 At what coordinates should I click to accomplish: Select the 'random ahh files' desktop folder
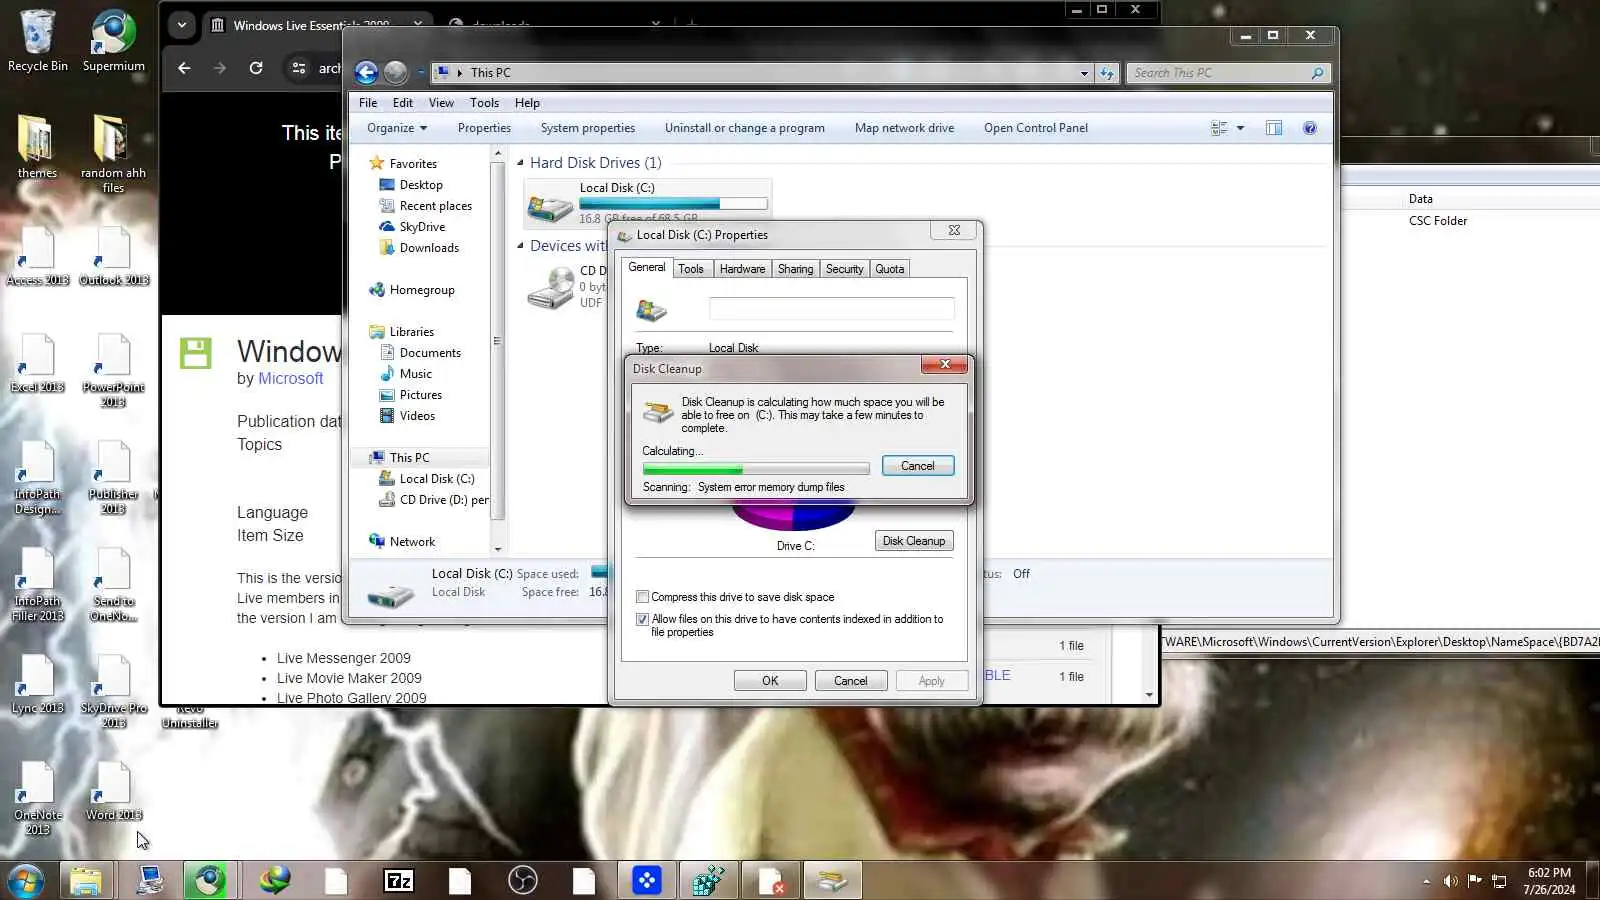[113, 154]
